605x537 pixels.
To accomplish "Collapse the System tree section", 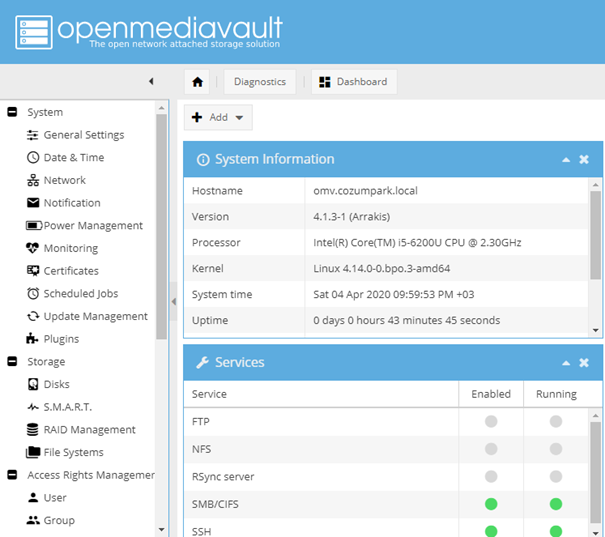I will coord(12,112).
